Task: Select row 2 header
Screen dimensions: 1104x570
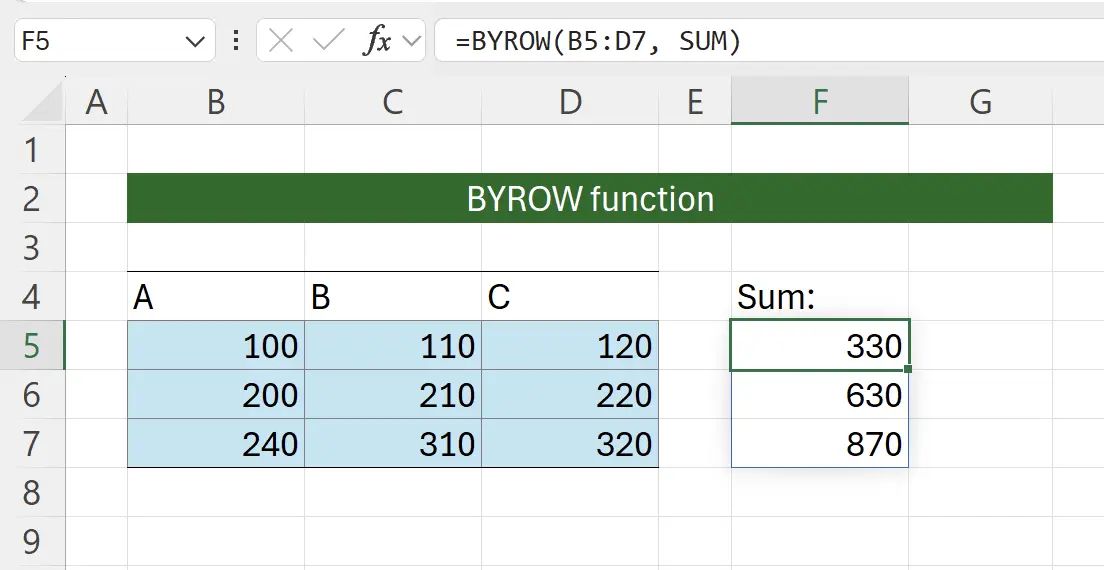Action: (x=32, y=198)
